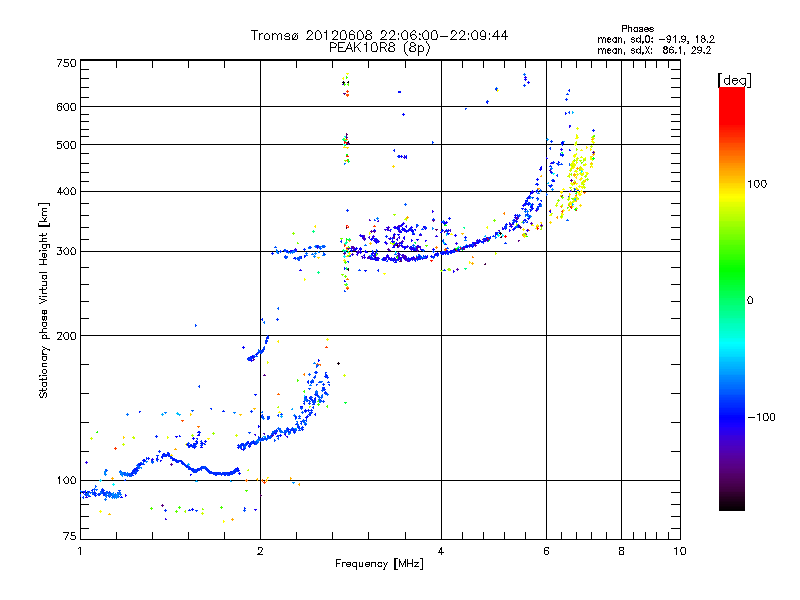The image size is (800, 600).
Task: Click the y-axis tick label '75'
Action: click(70, 536)
